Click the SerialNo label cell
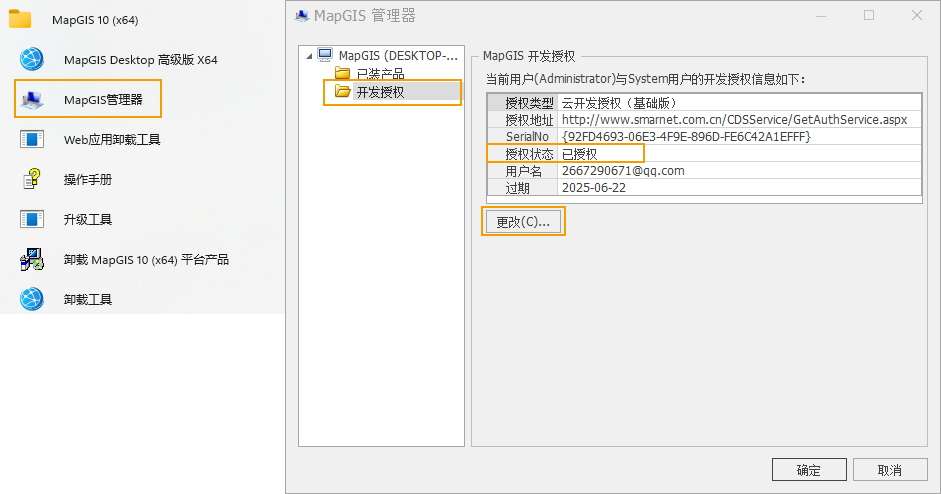The width and height of the screenshot is (941, 494). [x=522, y=136]
